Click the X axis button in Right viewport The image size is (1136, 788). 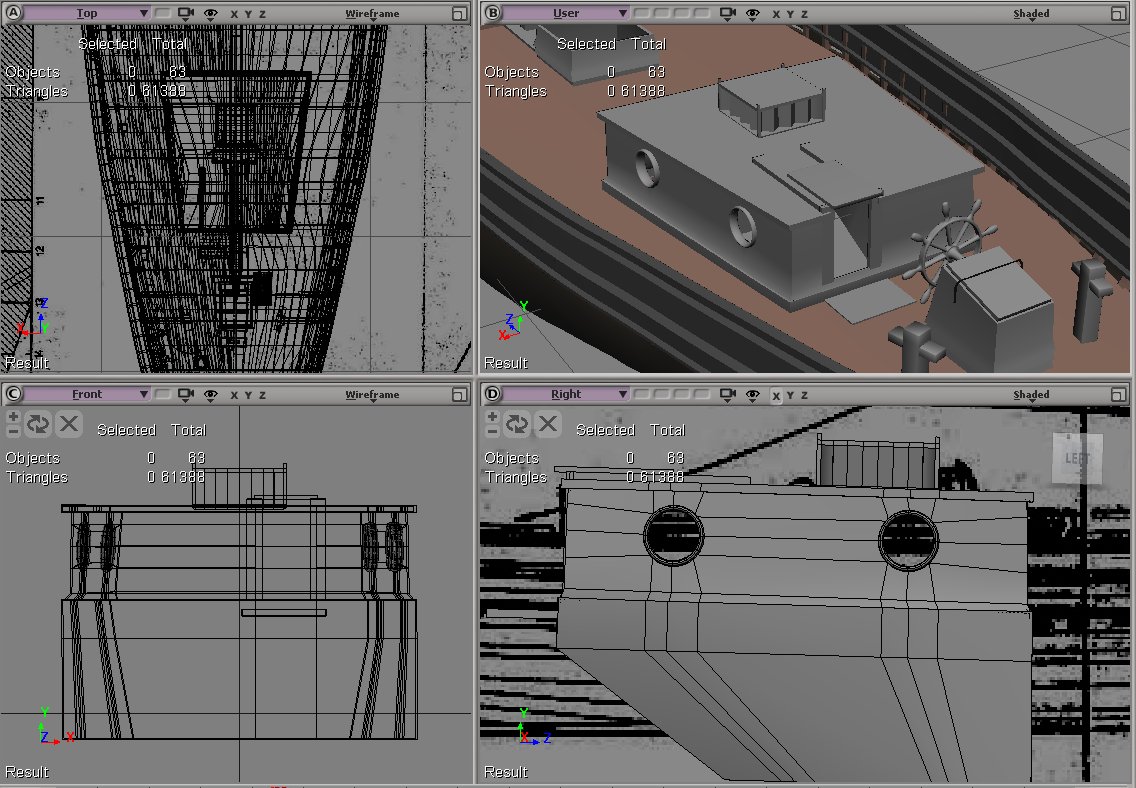(x=776, y=395)
